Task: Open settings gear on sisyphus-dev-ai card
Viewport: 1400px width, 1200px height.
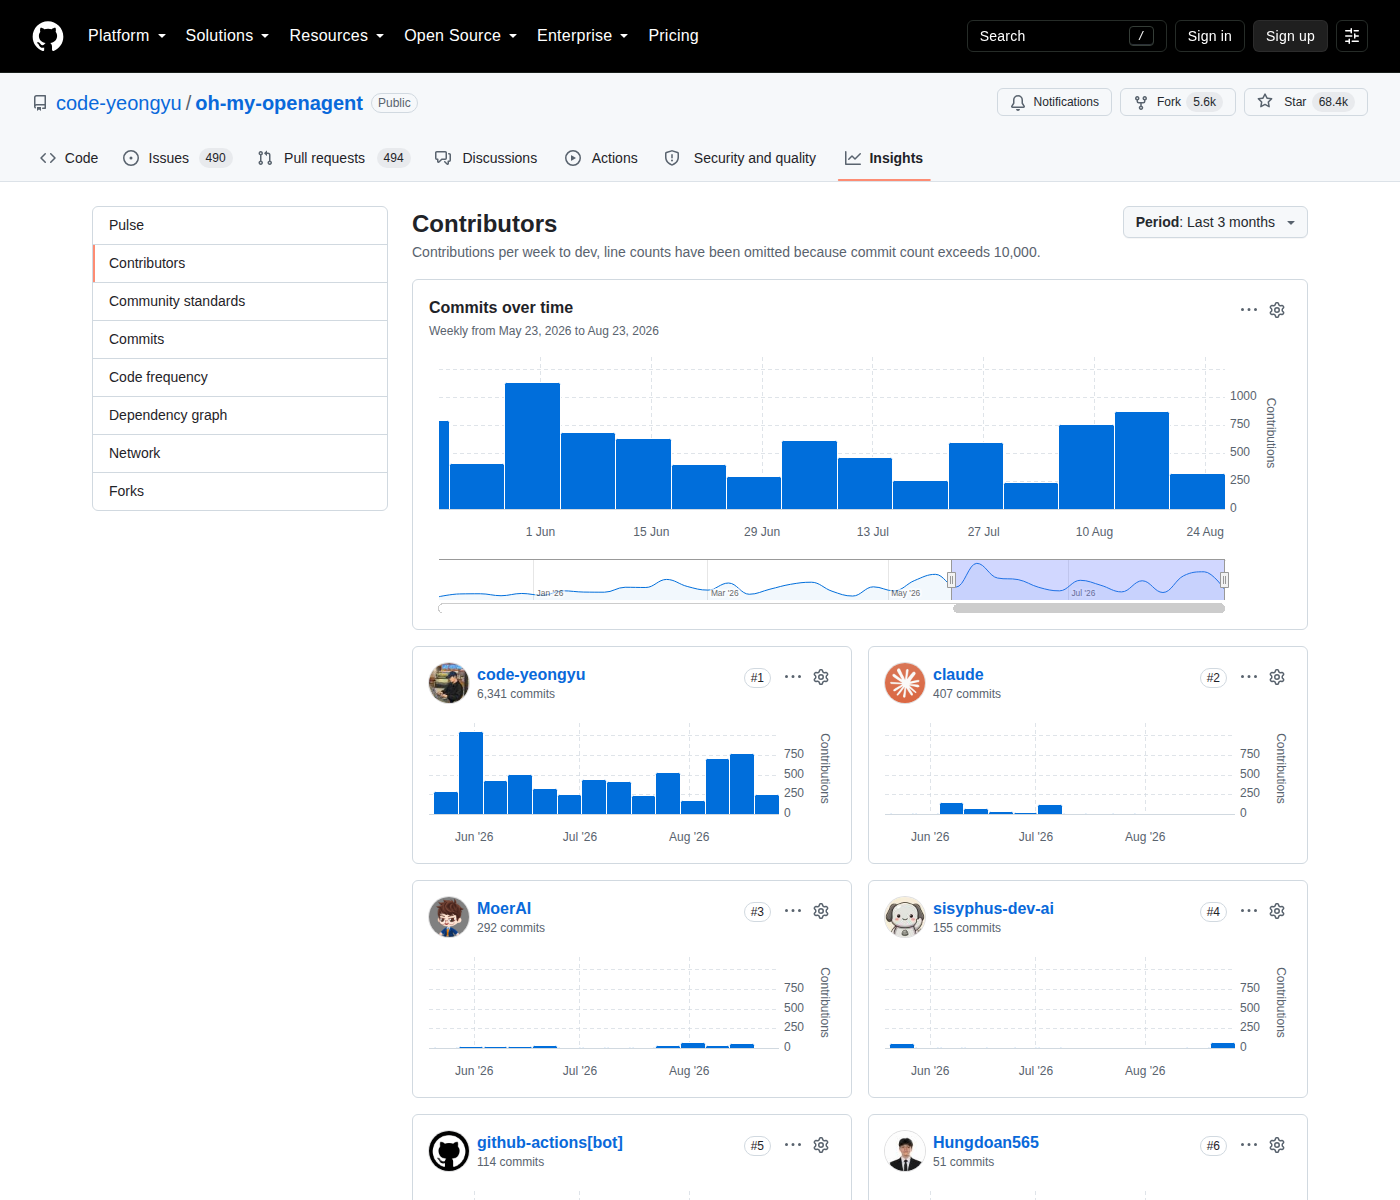Action: [x=1277, y=911]
